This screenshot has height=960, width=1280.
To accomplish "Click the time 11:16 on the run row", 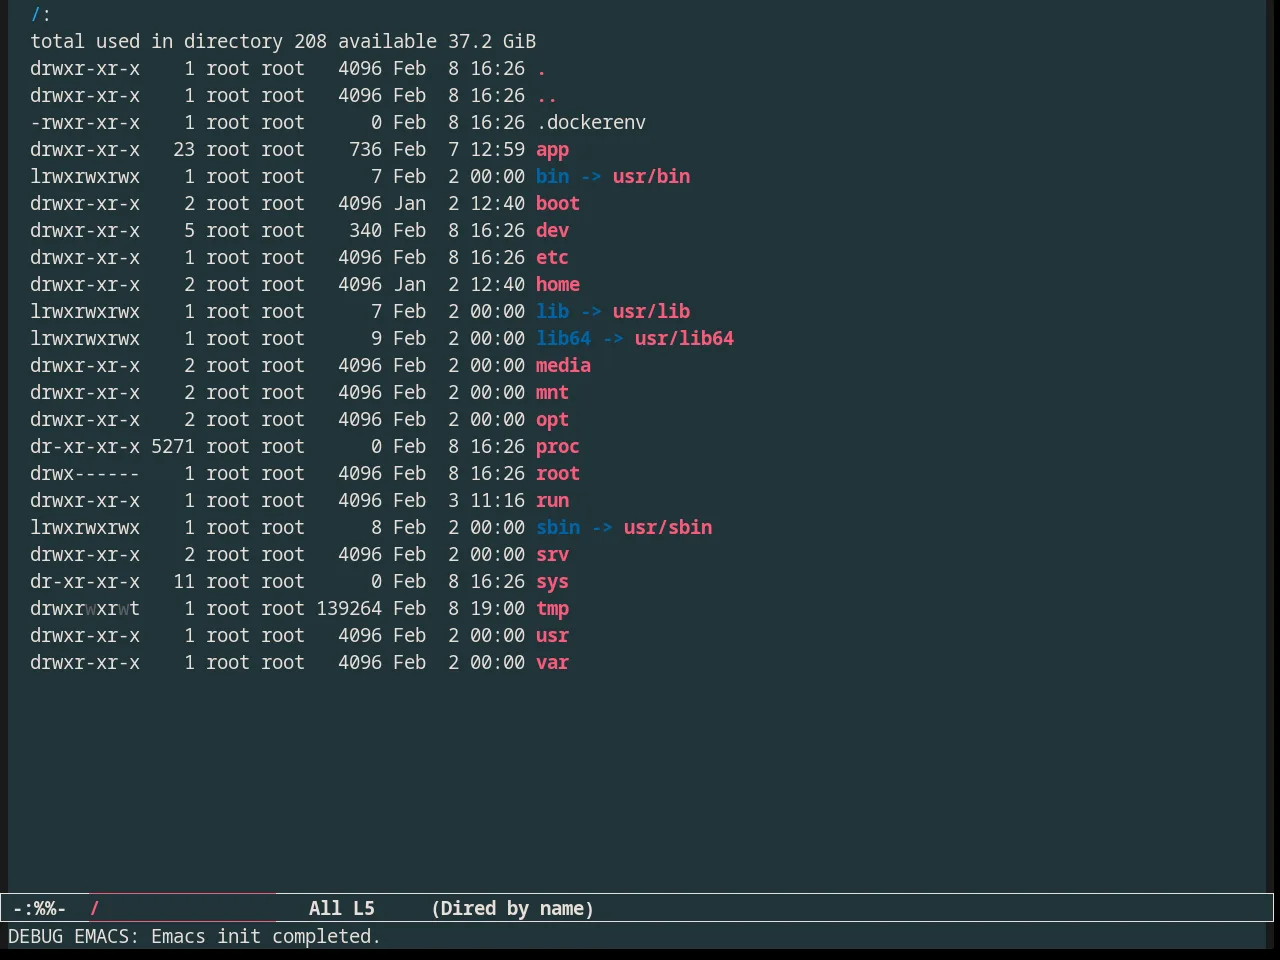I will [x=497, y=501].
